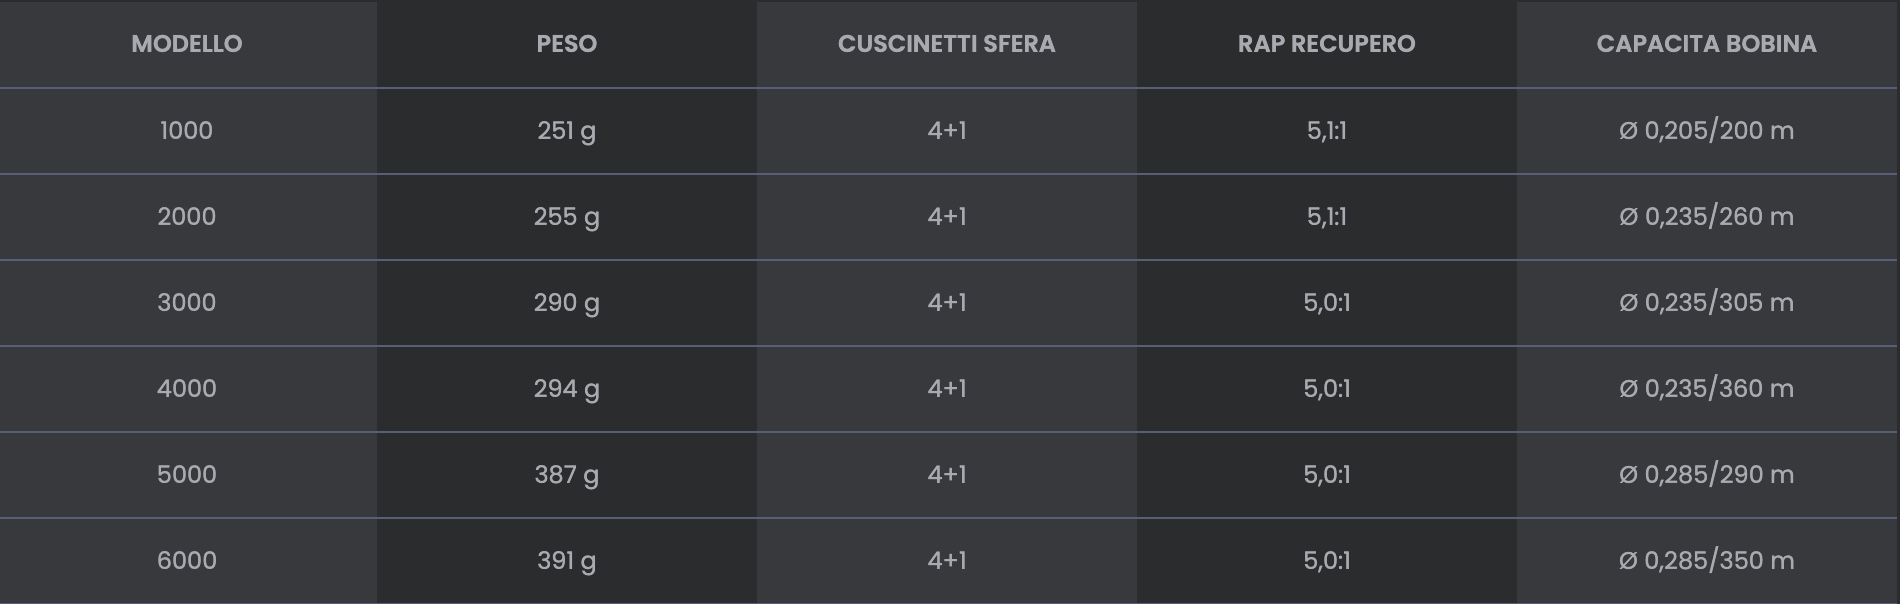Click the Ø 0,285/350 m capacity cell

click(x=1706, y=561)
